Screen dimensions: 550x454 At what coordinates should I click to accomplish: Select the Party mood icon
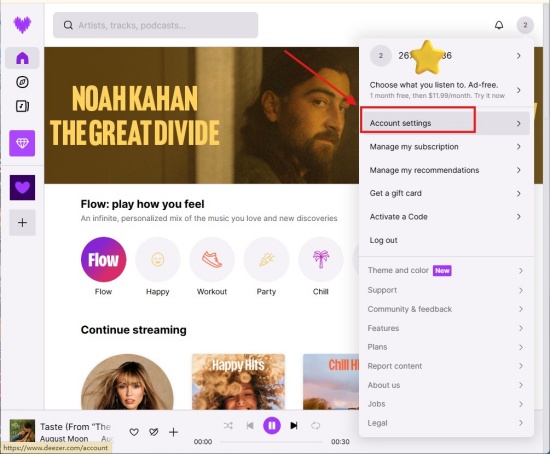tap(266, 260)
